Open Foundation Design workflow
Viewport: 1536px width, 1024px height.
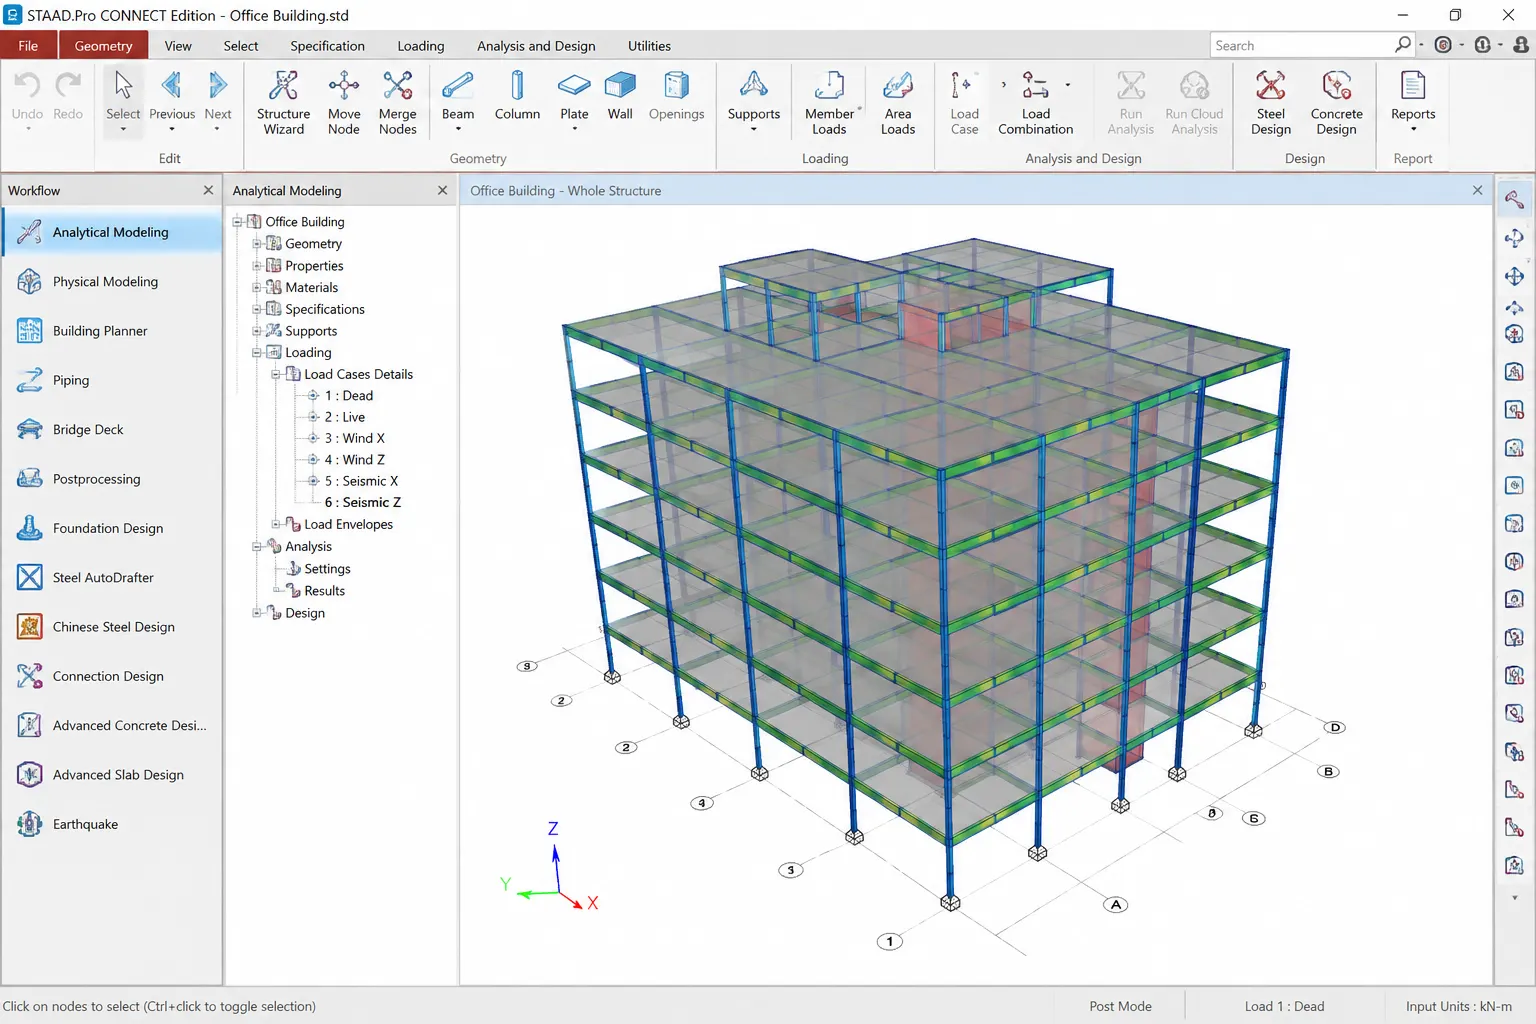[112, 528]
